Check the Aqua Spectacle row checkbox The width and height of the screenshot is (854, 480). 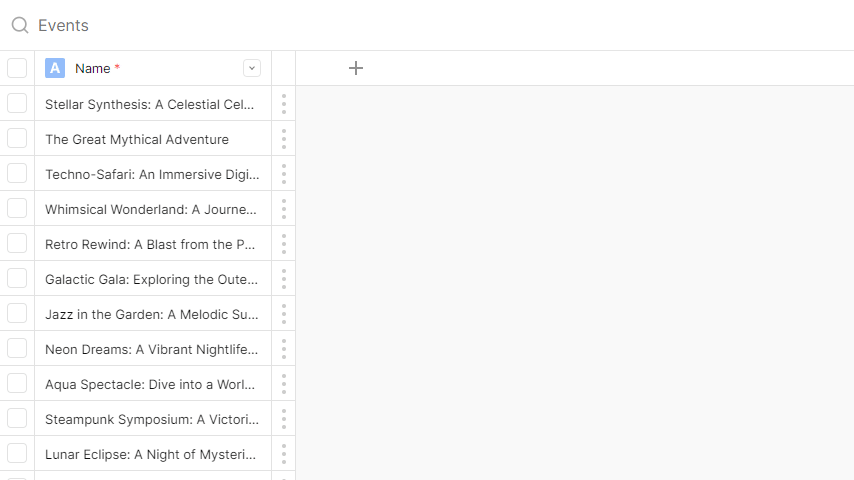tap(17, 383)
